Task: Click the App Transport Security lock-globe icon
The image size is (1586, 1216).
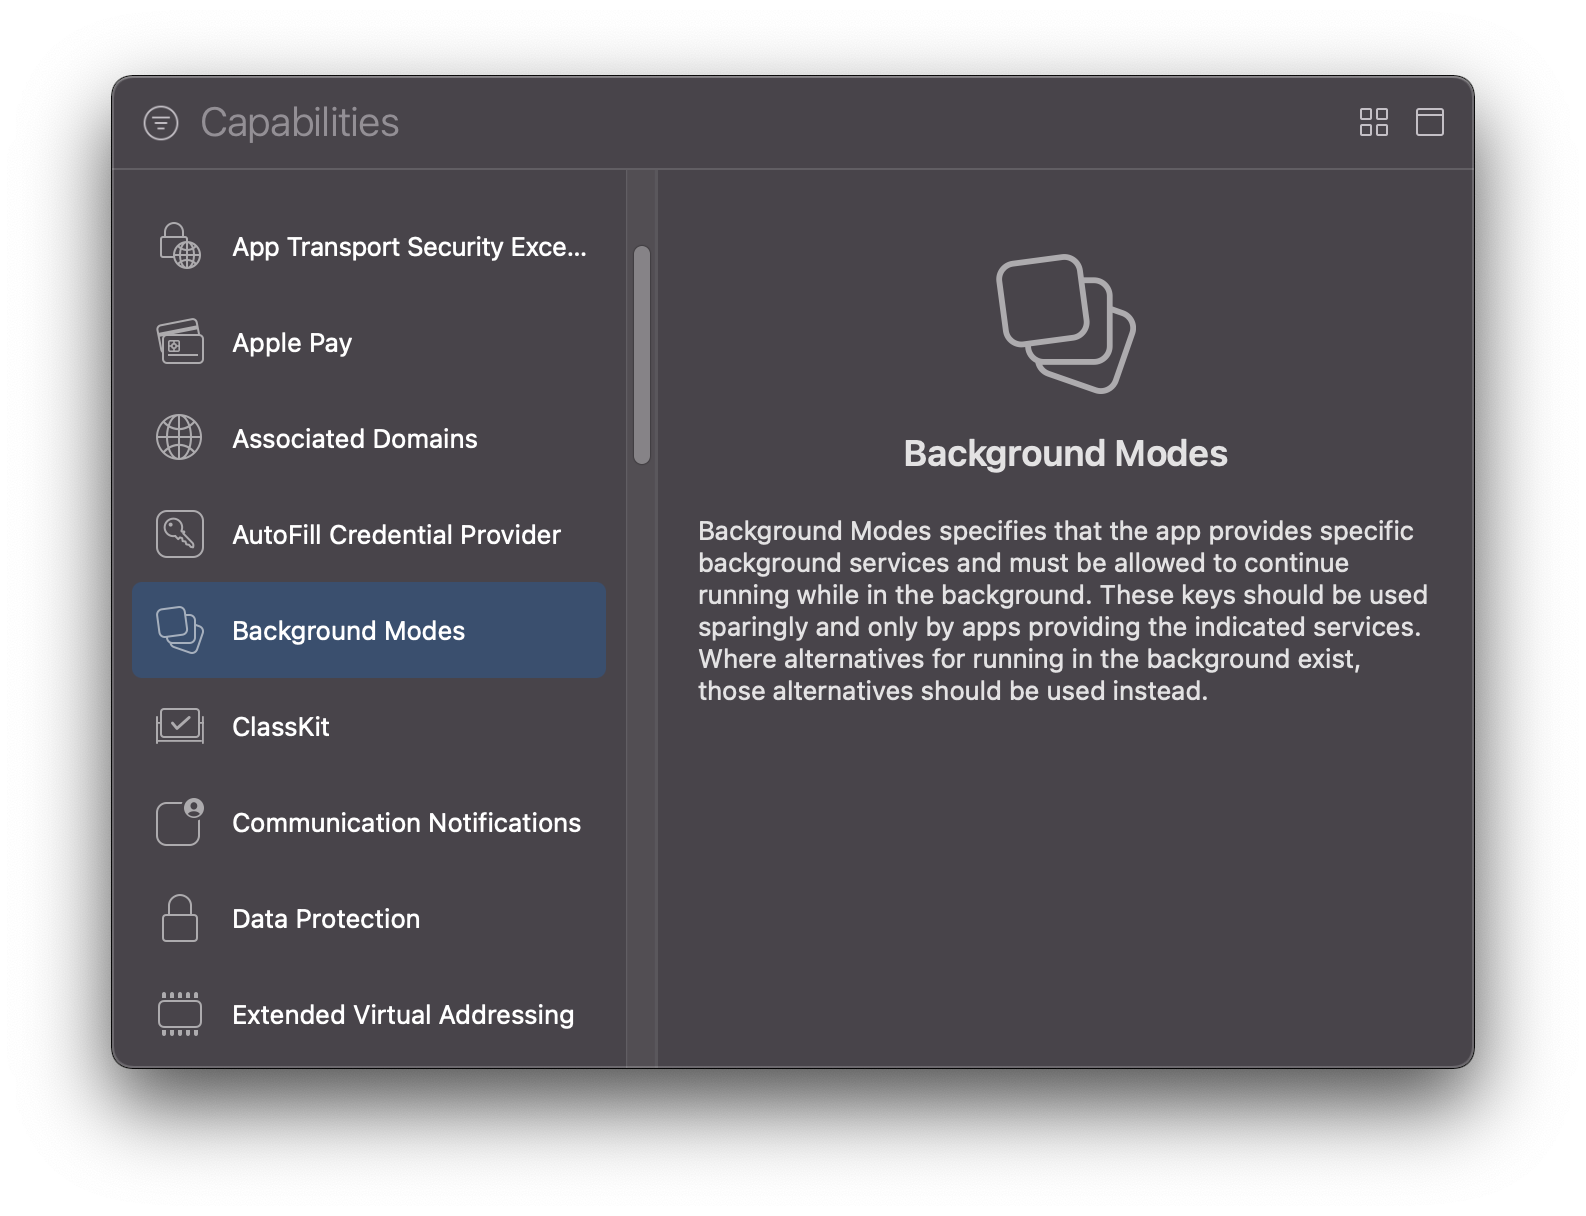Action: (x=180, y=246)
